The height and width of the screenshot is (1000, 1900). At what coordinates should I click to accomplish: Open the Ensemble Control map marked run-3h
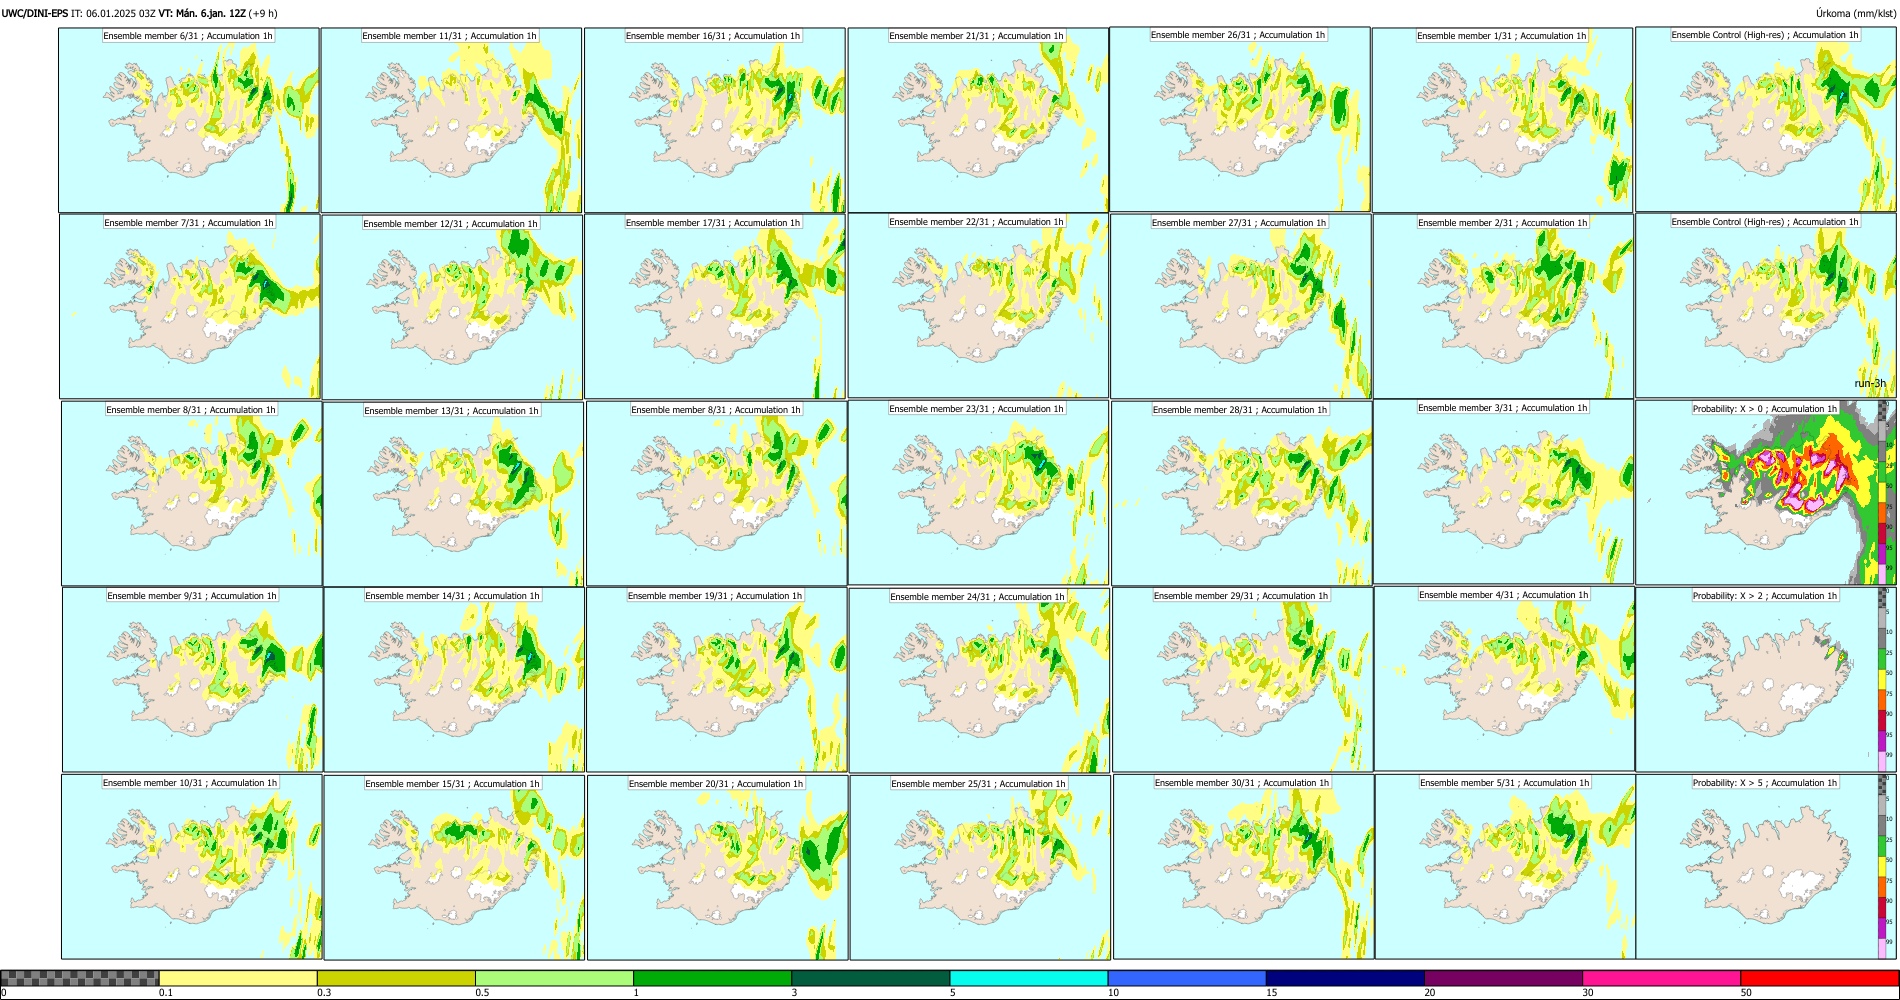pos(1766,306)
